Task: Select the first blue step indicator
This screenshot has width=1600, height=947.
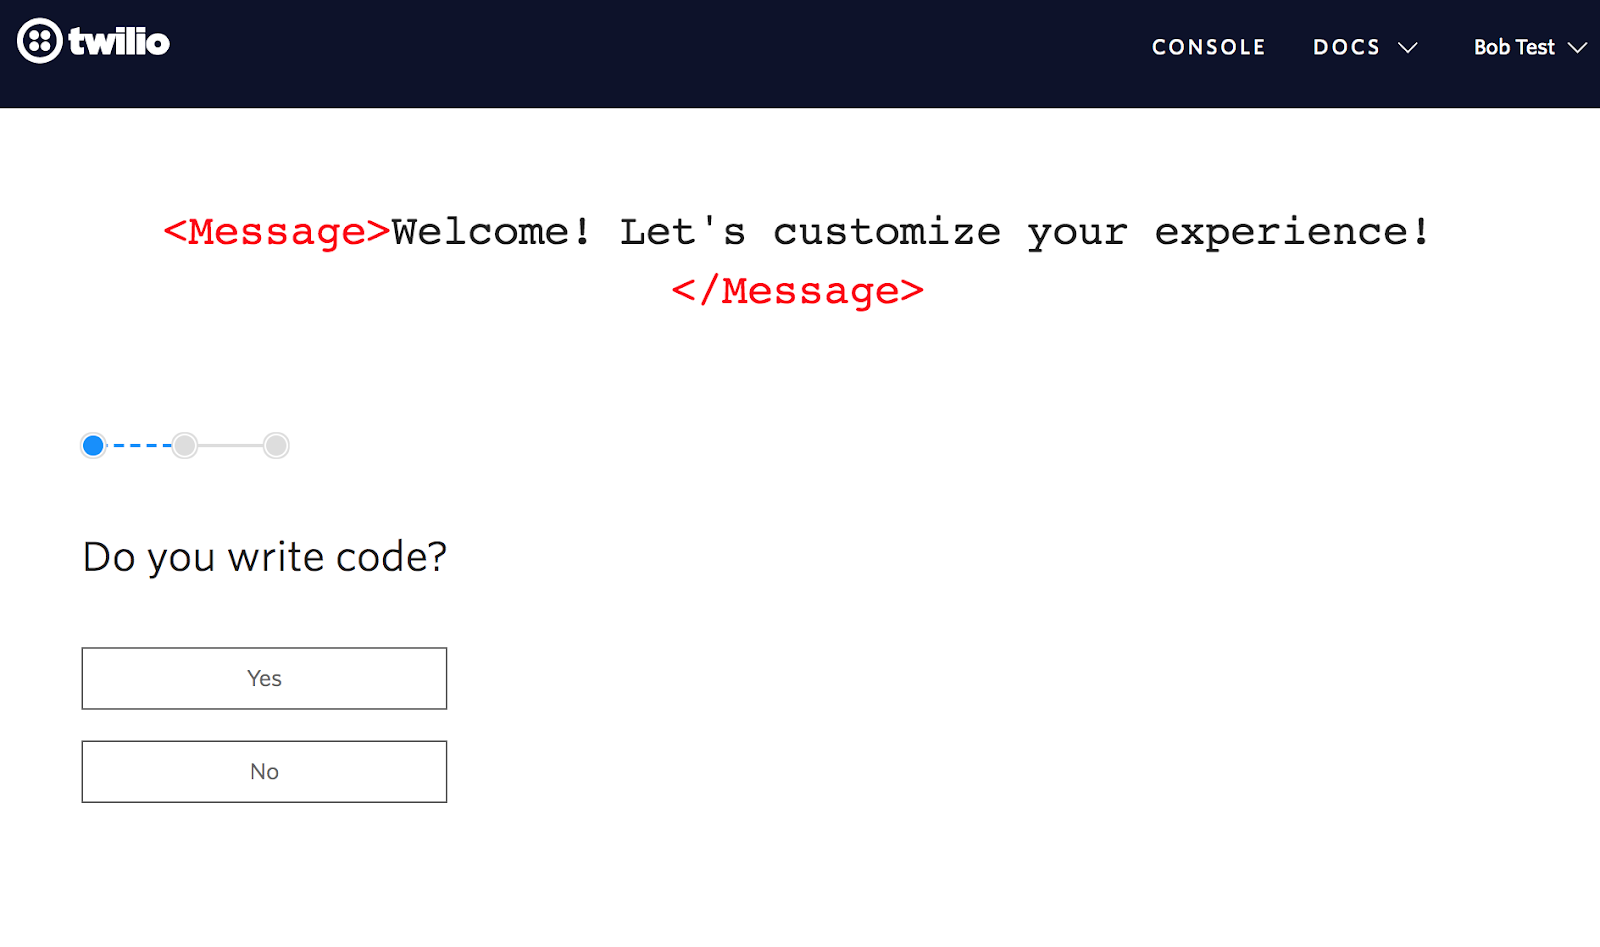Action: [93, 445]
